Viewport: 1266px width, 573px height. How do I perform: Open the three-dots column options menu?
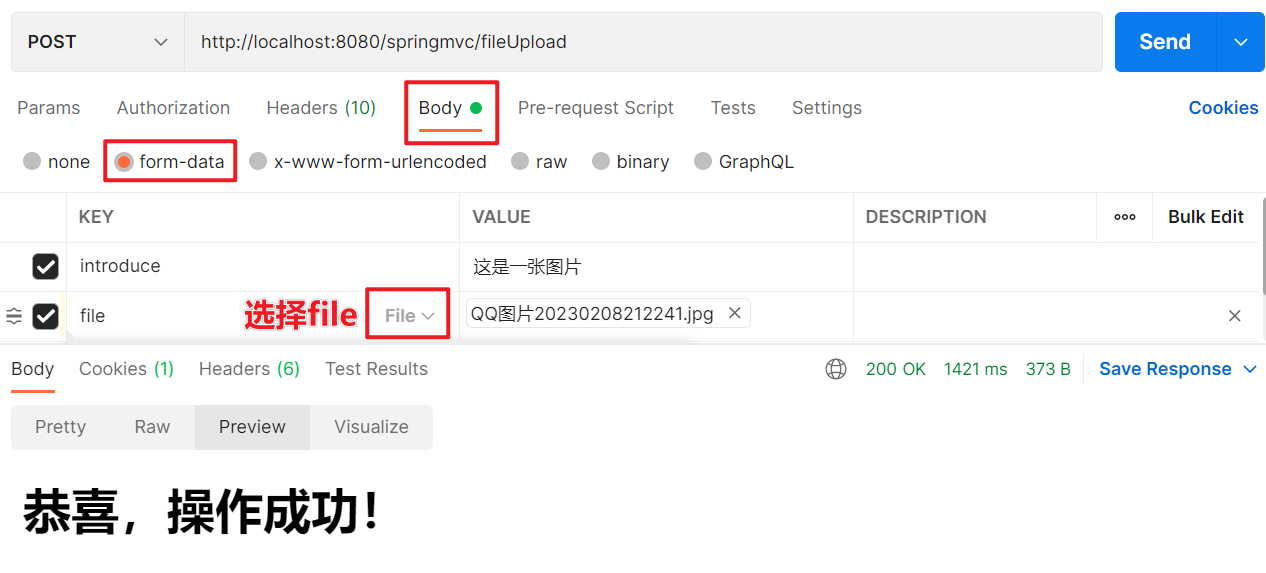pyautogui.click(x=1125, y=217)
